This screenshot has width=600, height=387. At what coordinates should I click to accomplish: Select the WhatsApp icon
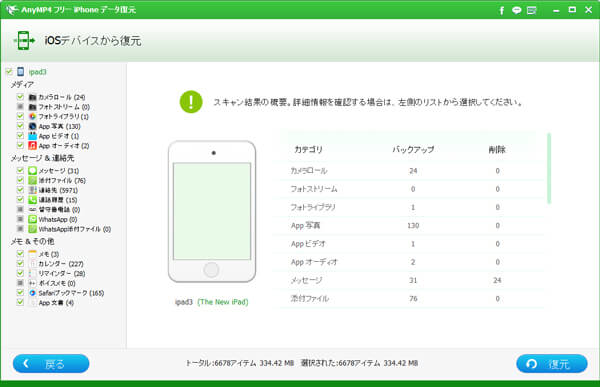coord(33,219)
